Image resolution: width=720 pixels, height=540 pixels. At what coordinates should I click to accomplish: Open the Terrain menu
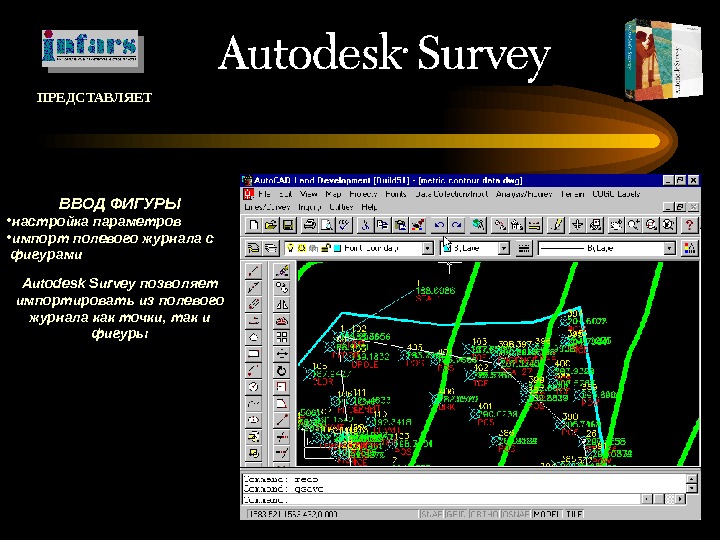click(572, 194)
